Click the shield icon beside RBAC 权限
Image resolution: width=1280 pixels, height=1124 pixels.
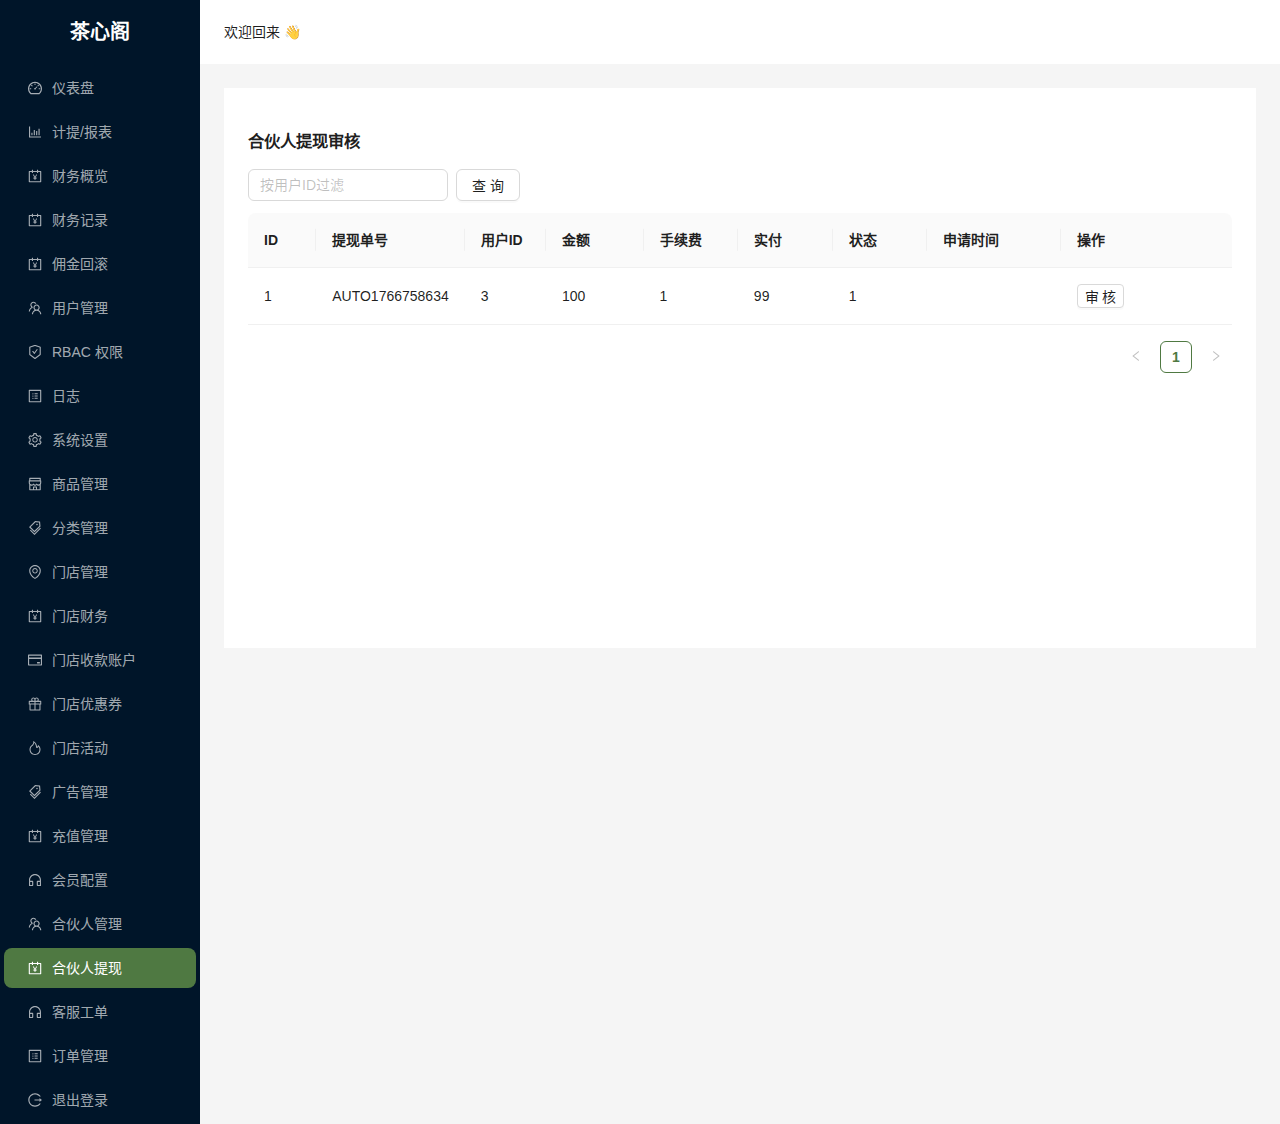(35, 352)
